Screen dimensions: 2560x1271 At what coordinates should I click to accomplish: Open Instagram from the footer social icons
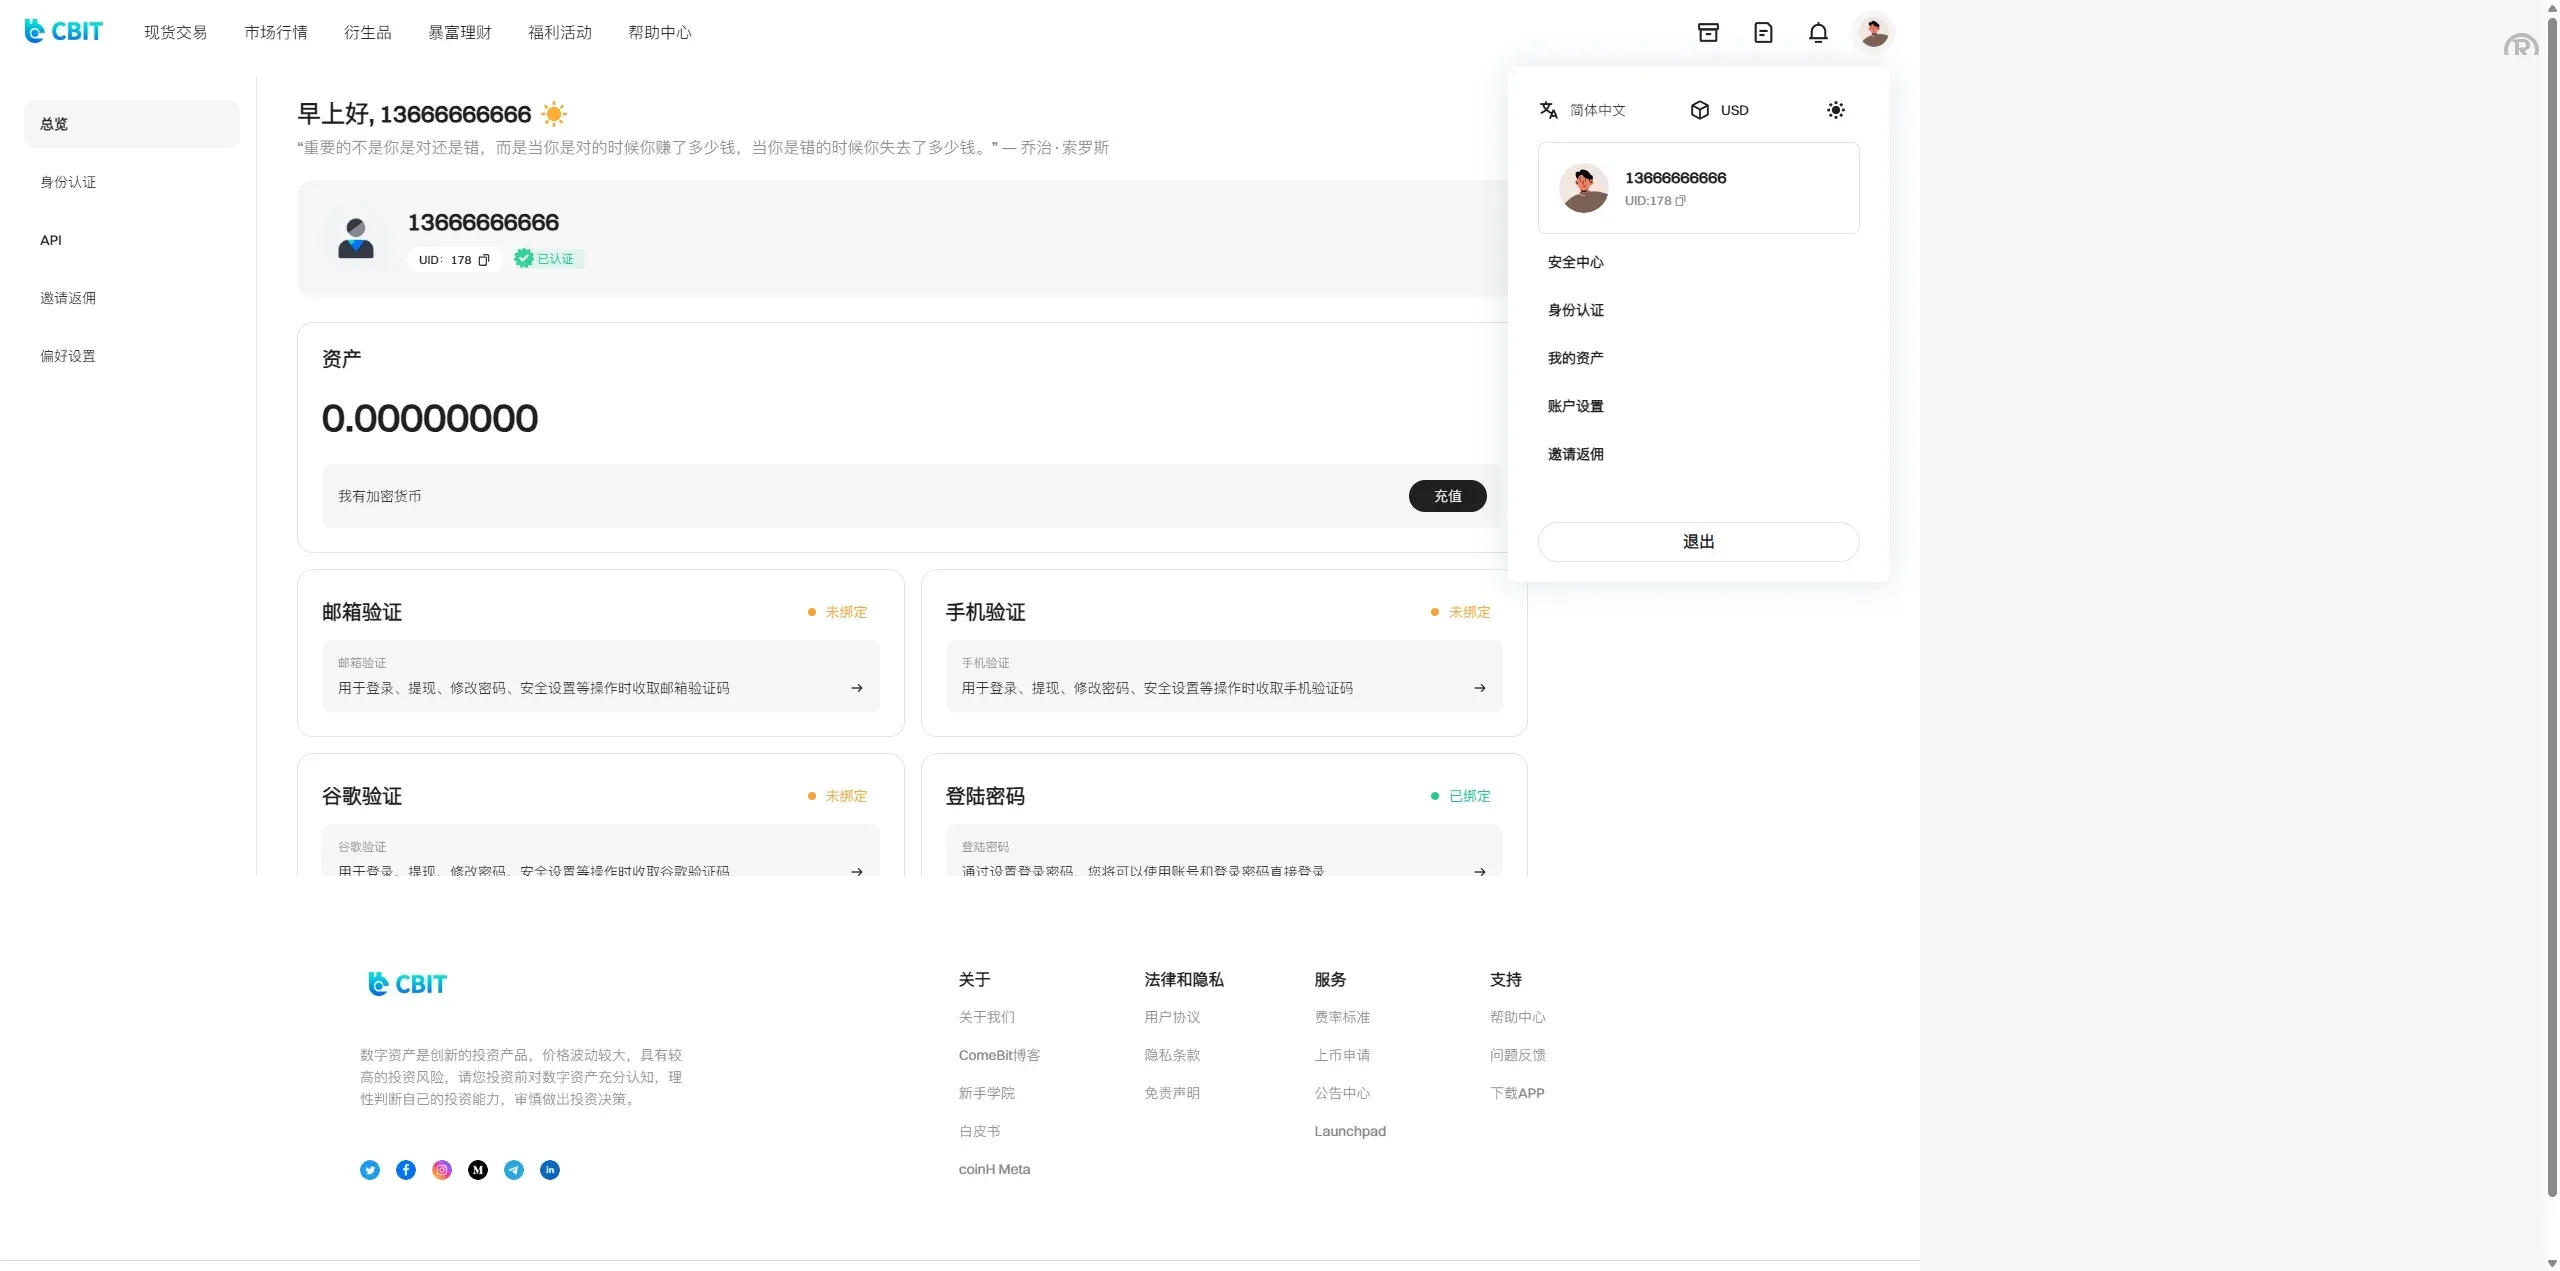coord(441,1170)
